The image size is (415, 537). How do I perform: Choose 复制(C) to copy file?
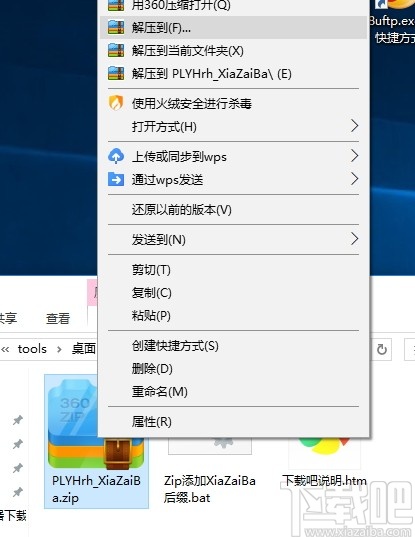233,292
